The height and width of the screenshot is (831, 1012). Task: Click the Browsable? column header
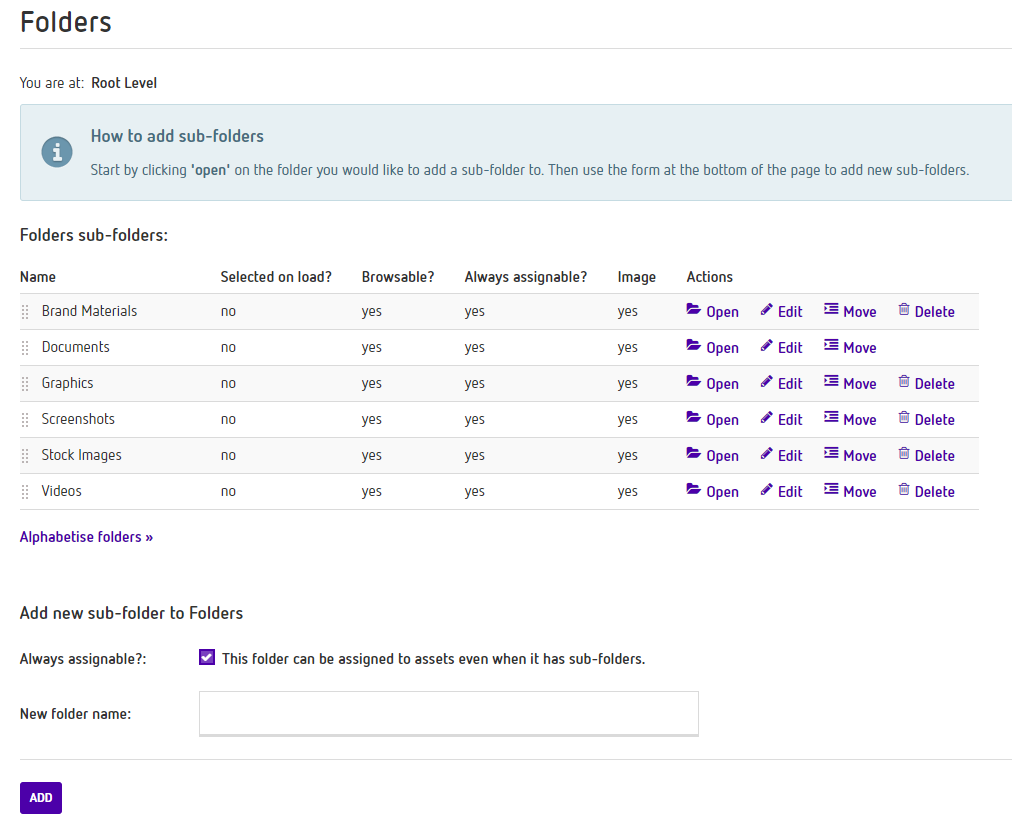(398, 277)
